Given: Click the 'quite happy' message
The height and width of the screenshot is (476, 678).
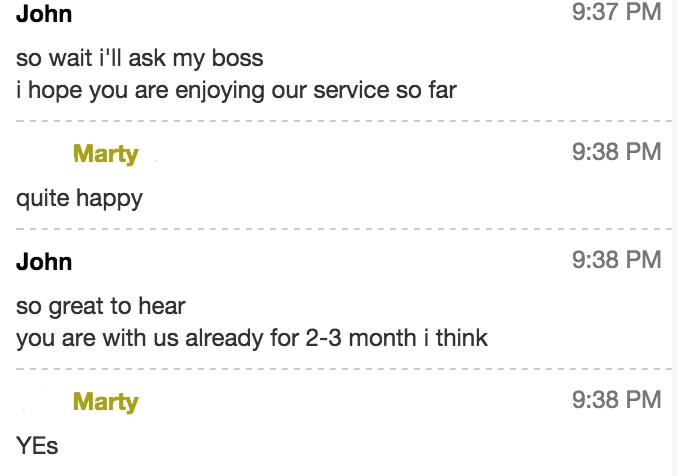Looking at the screenshot, I should pyautogui.click(x=79, y=199).
